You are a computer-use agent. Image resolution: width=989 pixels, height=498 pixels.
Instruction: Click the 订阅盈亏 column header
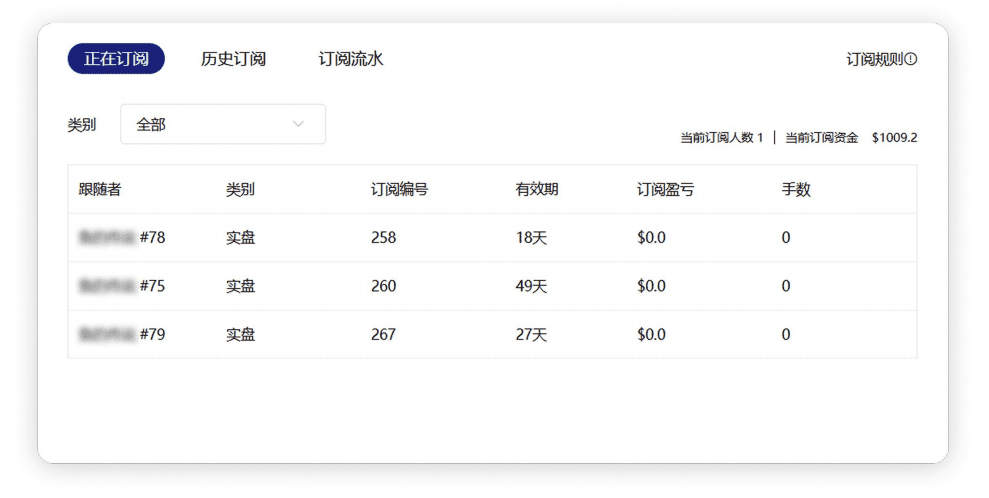click(x=665, y=189)
